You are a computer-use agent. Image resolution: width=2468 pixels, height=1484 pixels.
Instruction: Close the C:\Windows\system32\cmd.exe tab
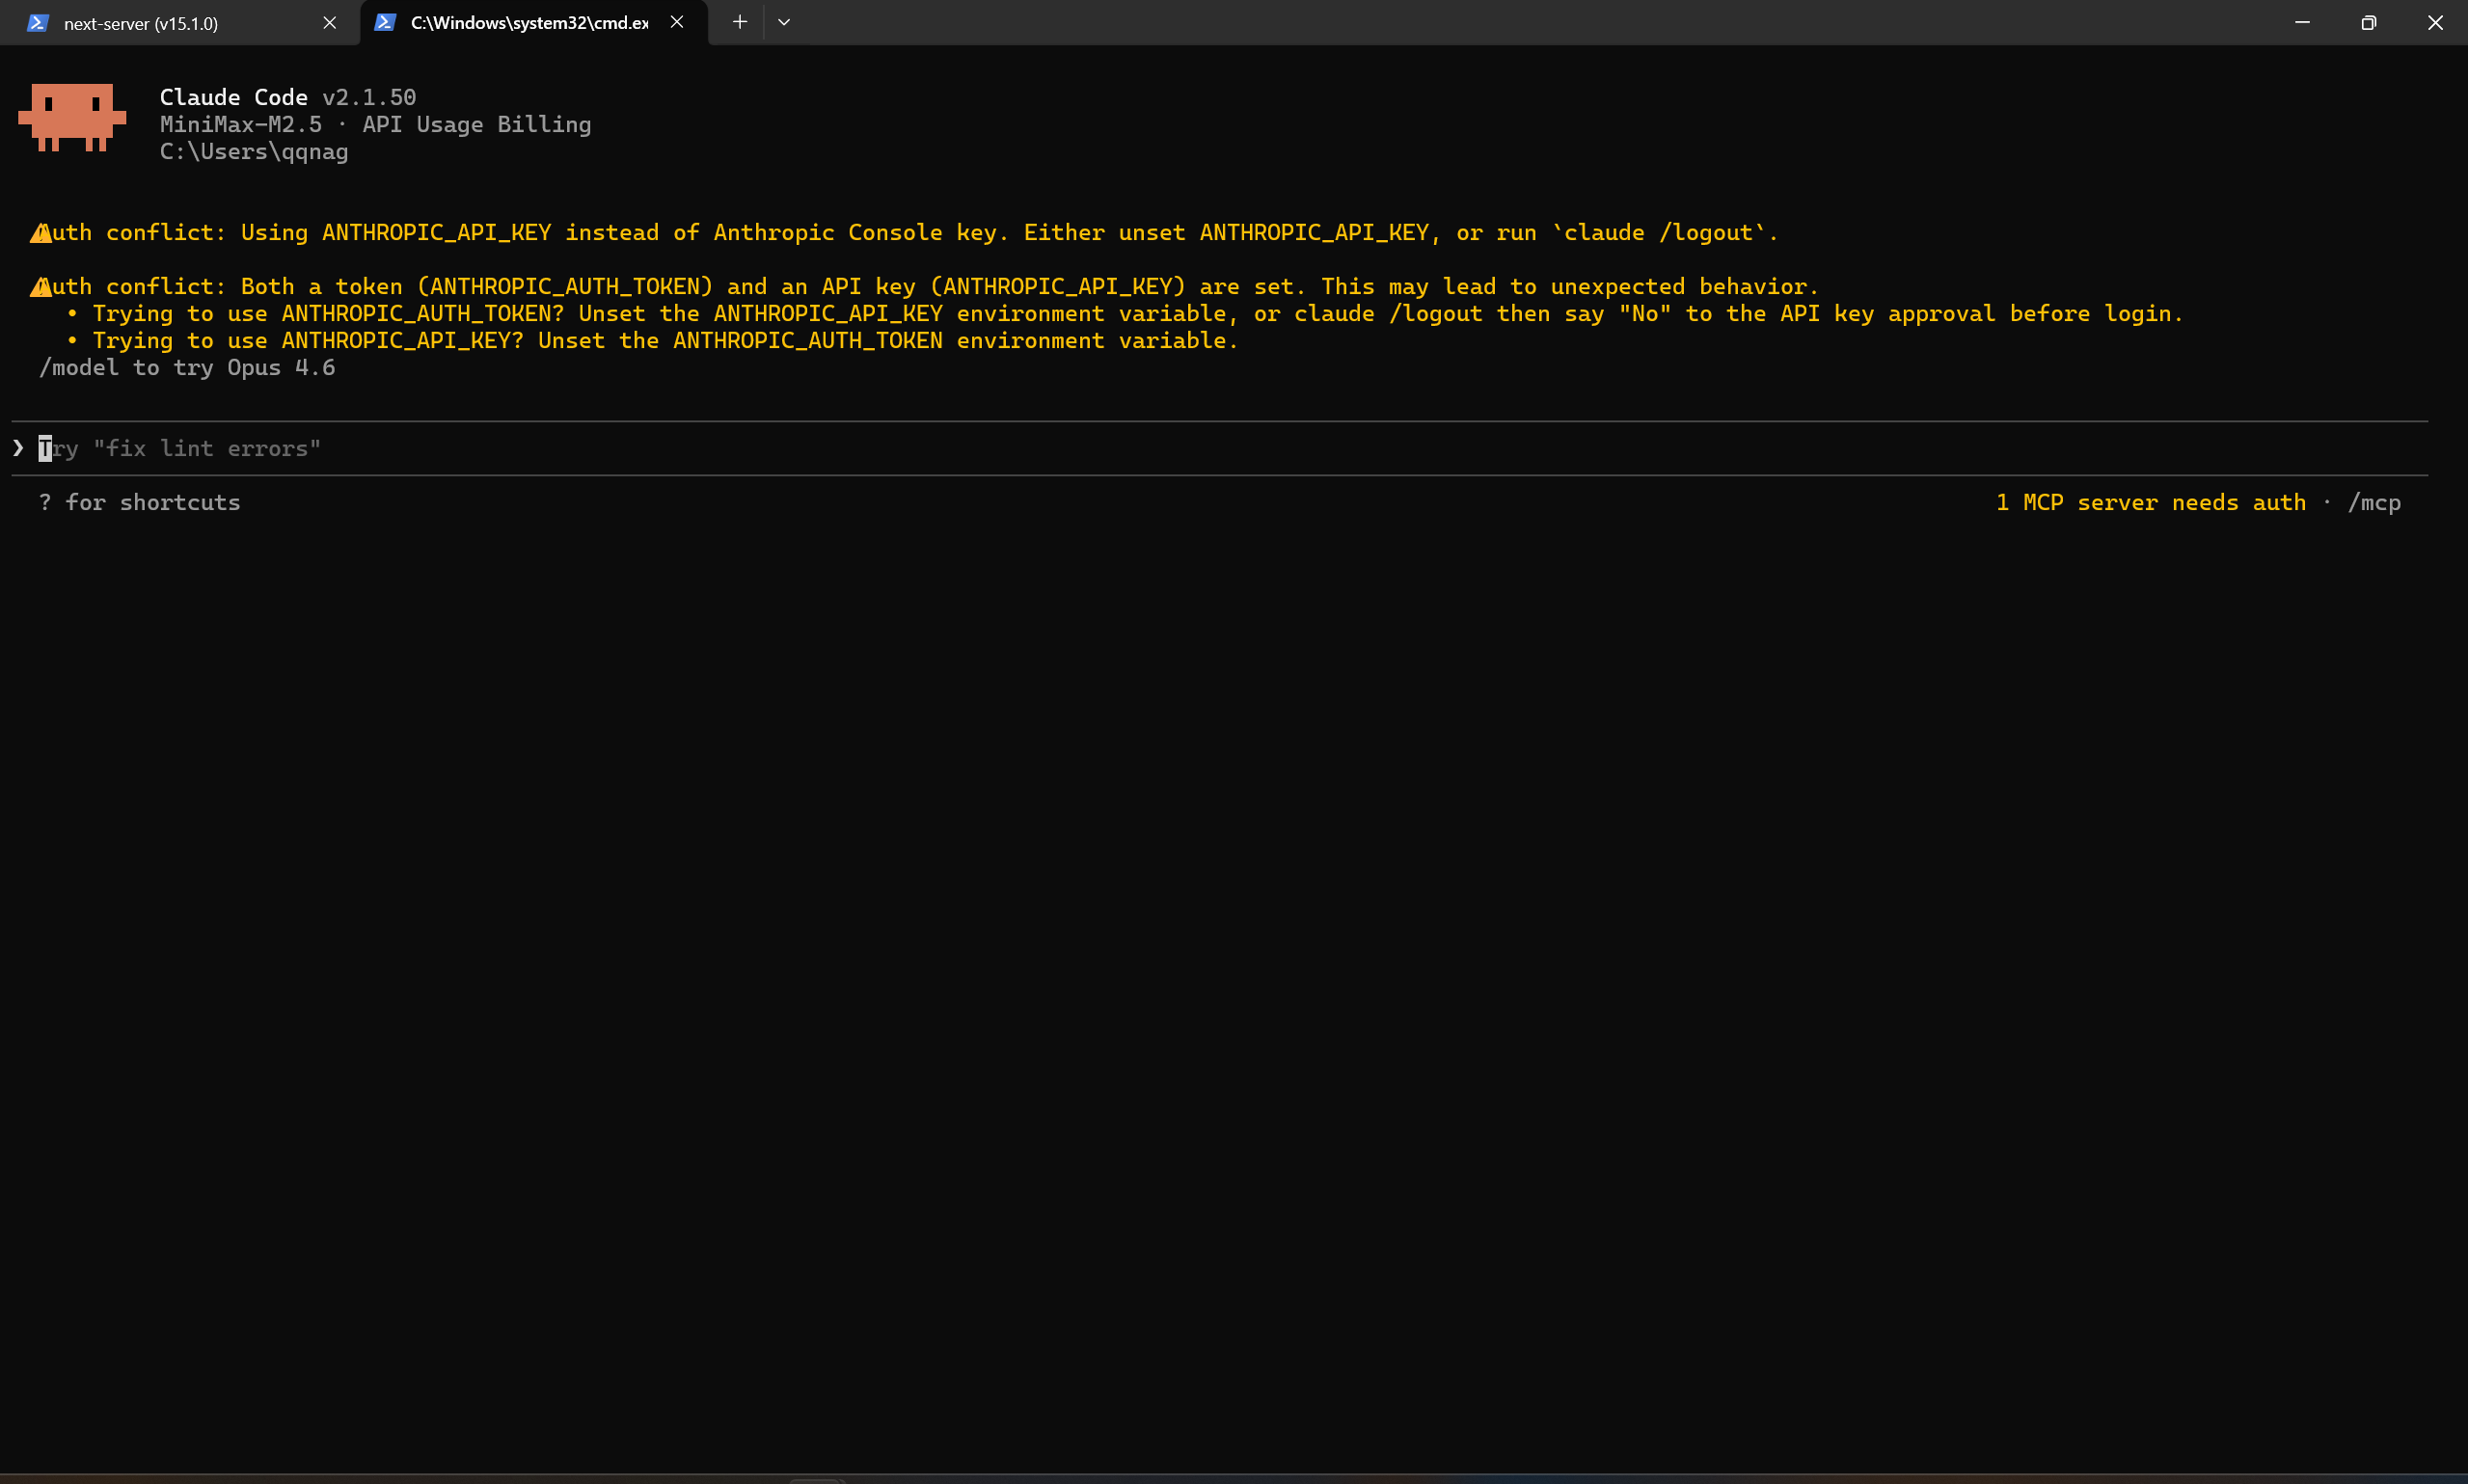[677, 23]
